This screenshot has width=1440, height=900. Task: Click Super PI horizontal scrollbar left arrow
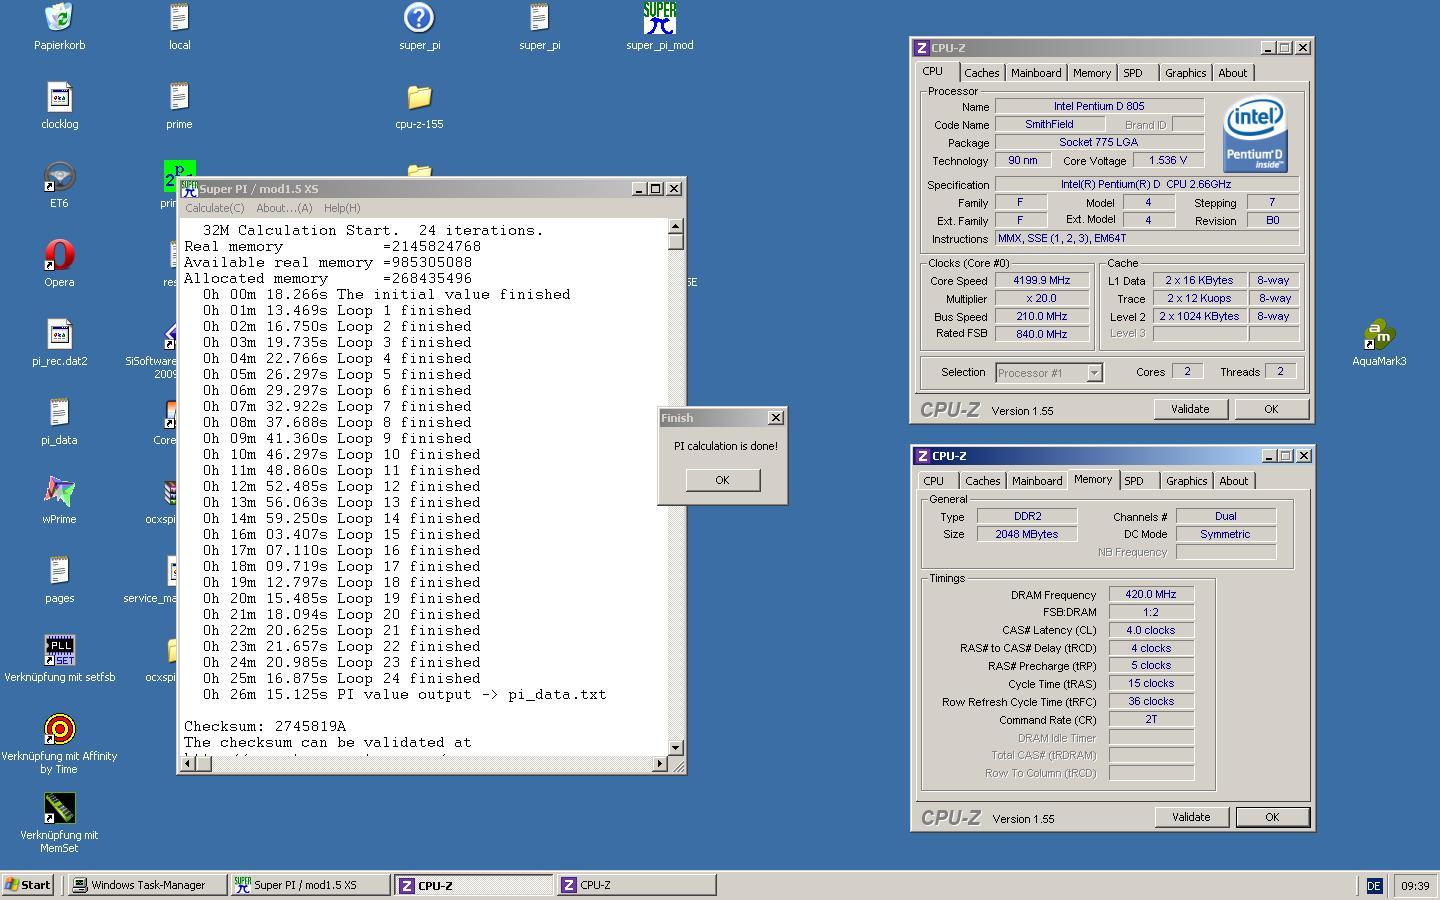point(187,764)
